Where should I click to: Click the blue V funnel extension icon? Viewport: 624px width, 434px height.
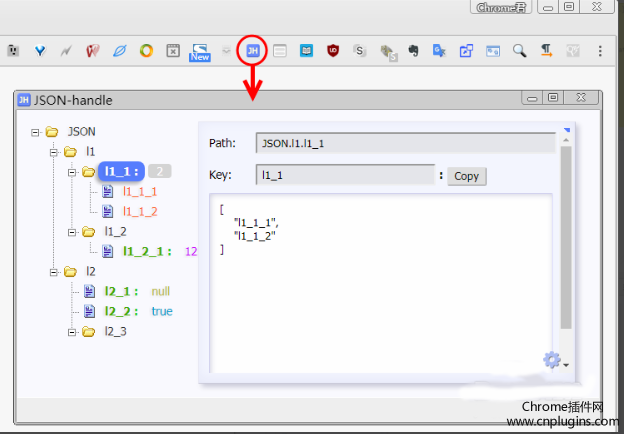(40, 51)
